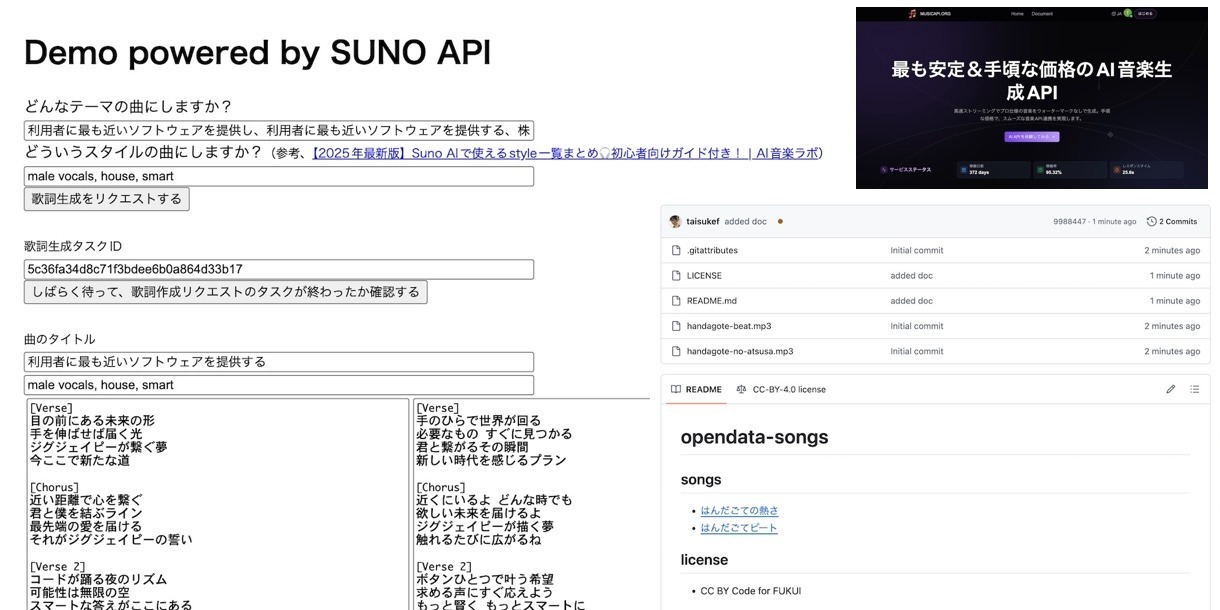
Task: Click the 'CC BY Code for FUKUI' license text
Action: point(750,591)
